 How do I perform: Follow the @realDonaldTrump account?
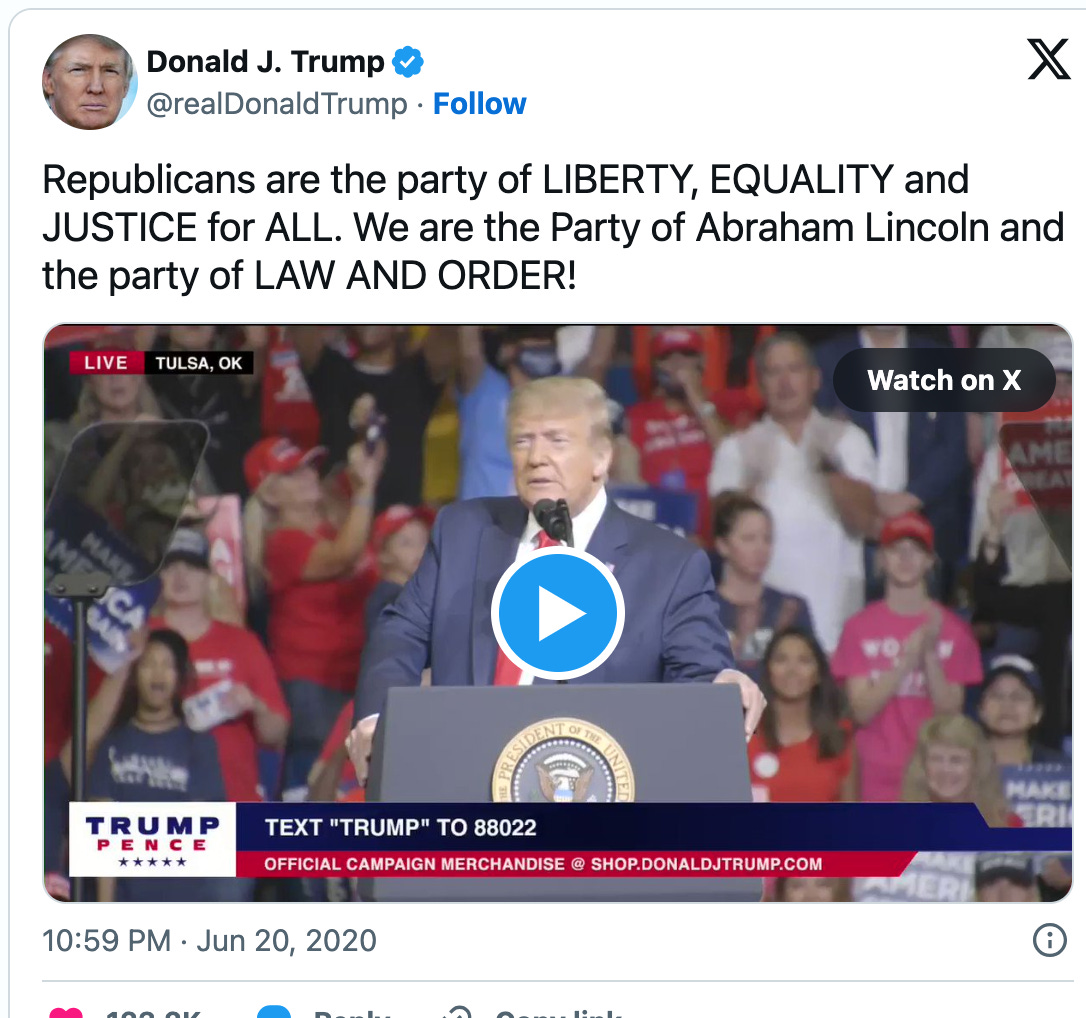[x=479, y=104]
